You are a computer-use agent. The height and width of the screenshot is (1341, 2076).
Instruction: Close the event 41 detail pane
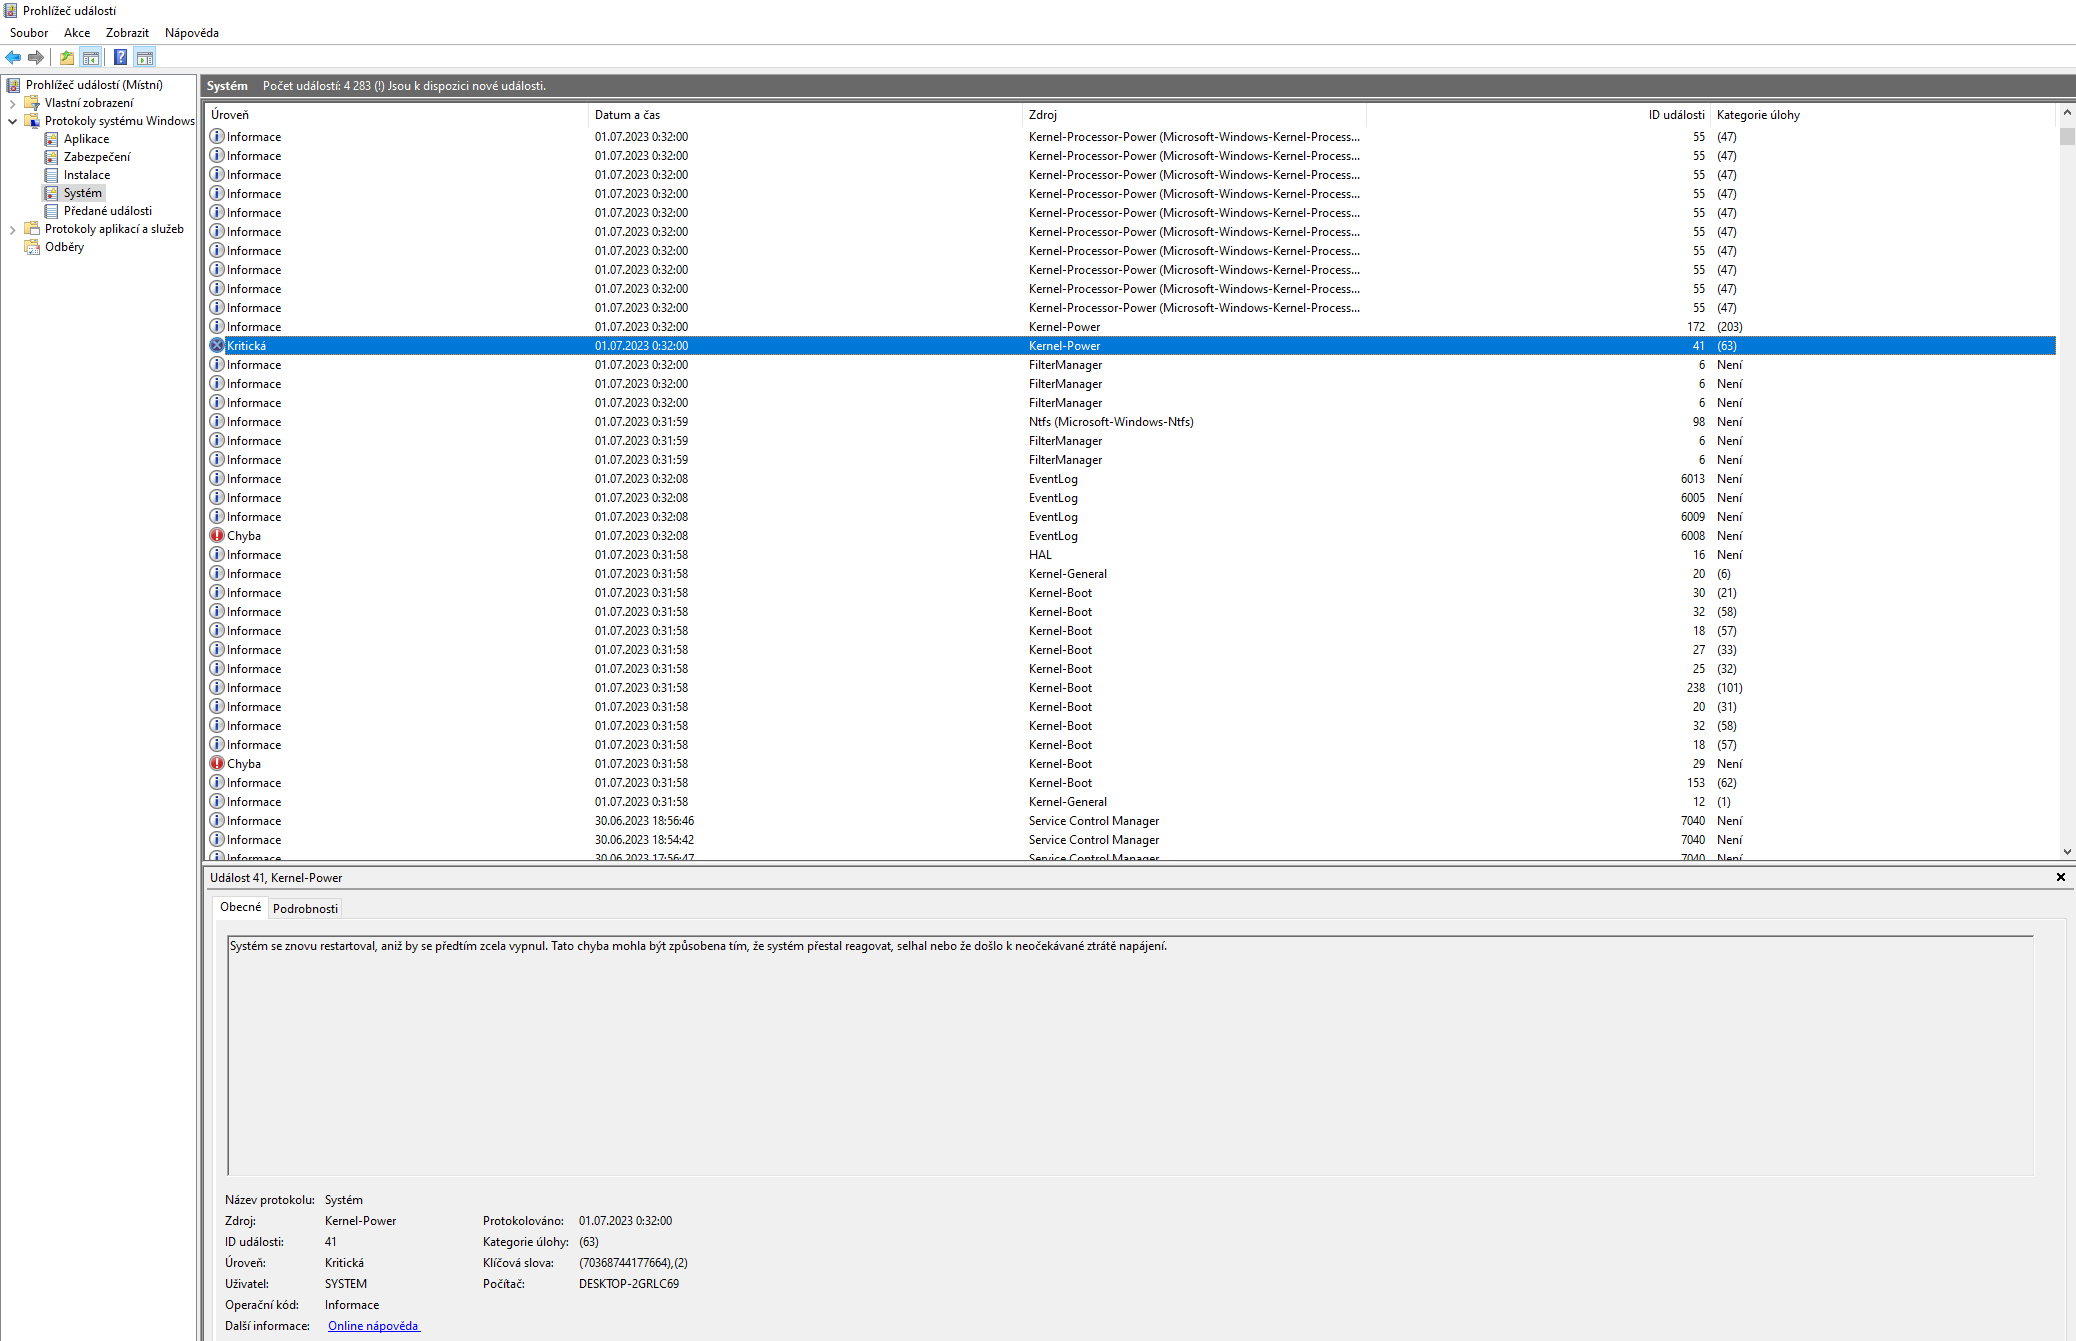2060,877
